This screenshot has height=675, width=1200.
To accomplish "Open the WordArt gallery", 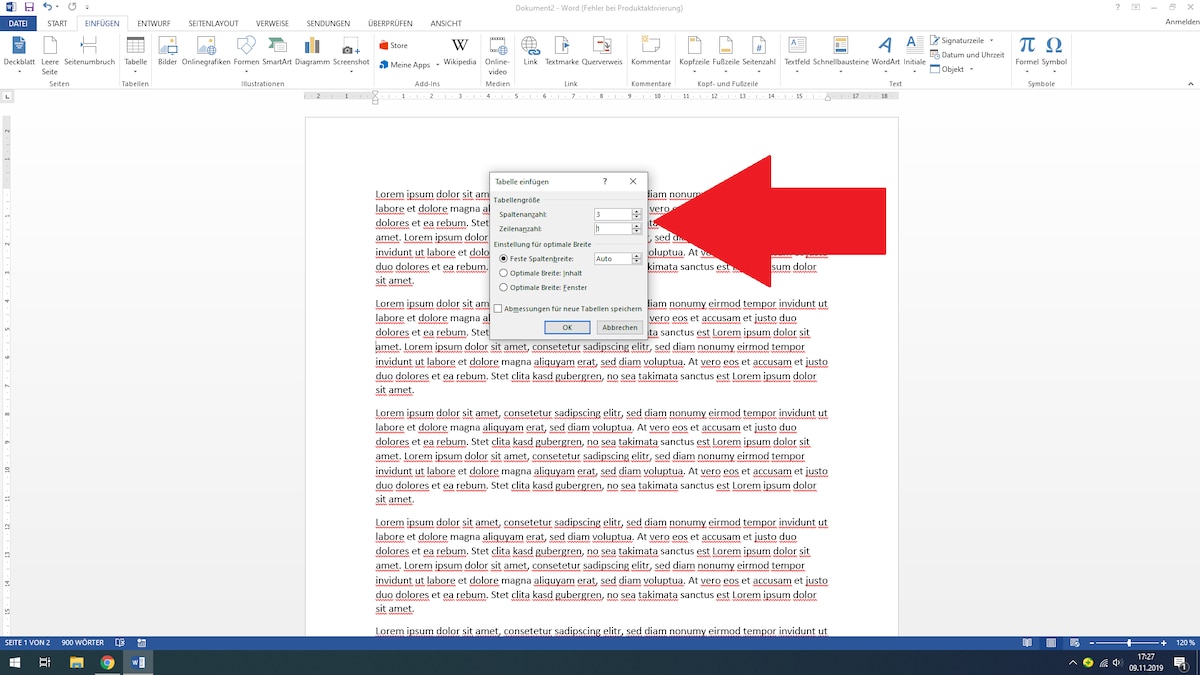I will [885, 50].
